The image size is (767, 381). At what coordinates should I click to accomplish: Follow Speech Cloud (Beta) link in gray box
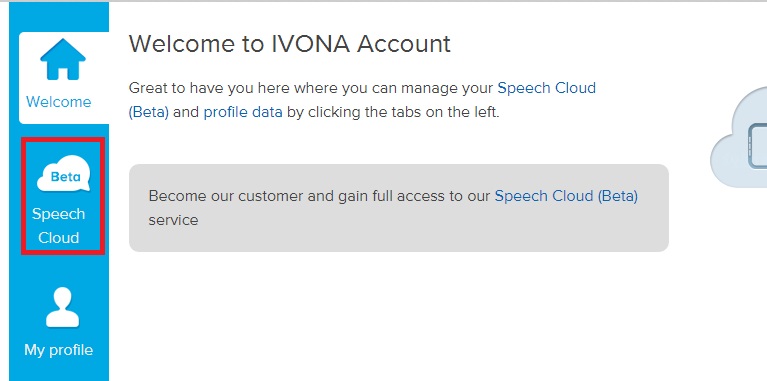[566, 196]
